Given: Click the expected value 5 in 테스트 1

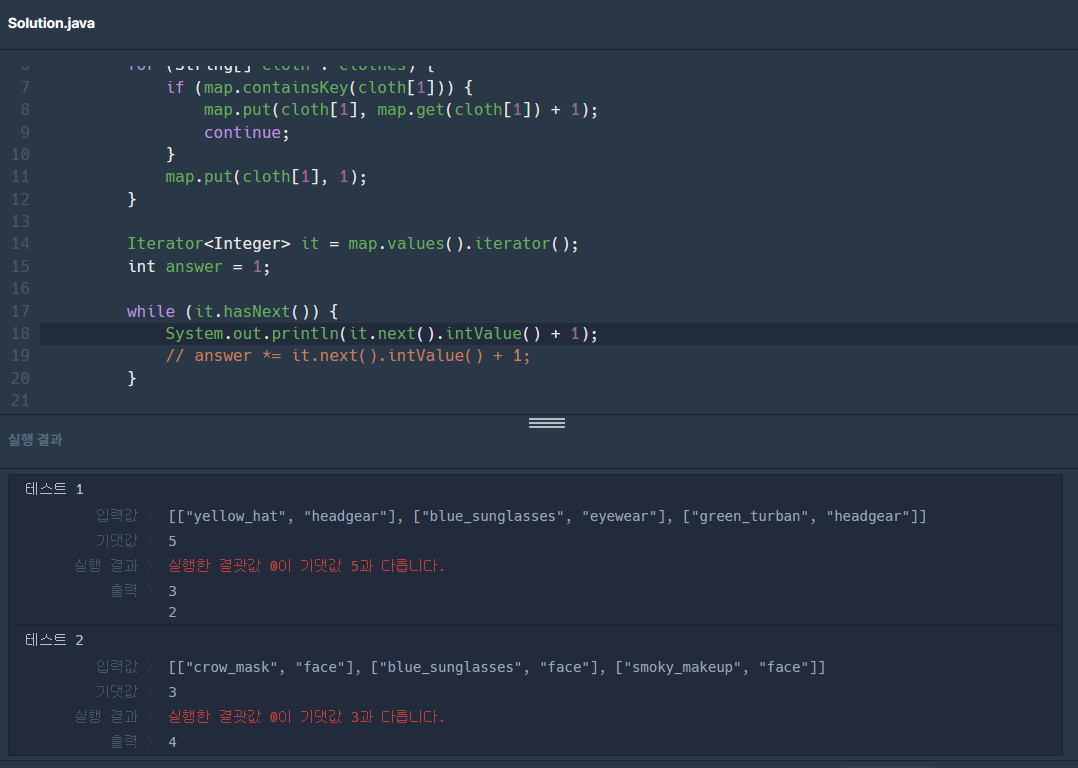Looking at the screenshot, I should tap(173, 541).
